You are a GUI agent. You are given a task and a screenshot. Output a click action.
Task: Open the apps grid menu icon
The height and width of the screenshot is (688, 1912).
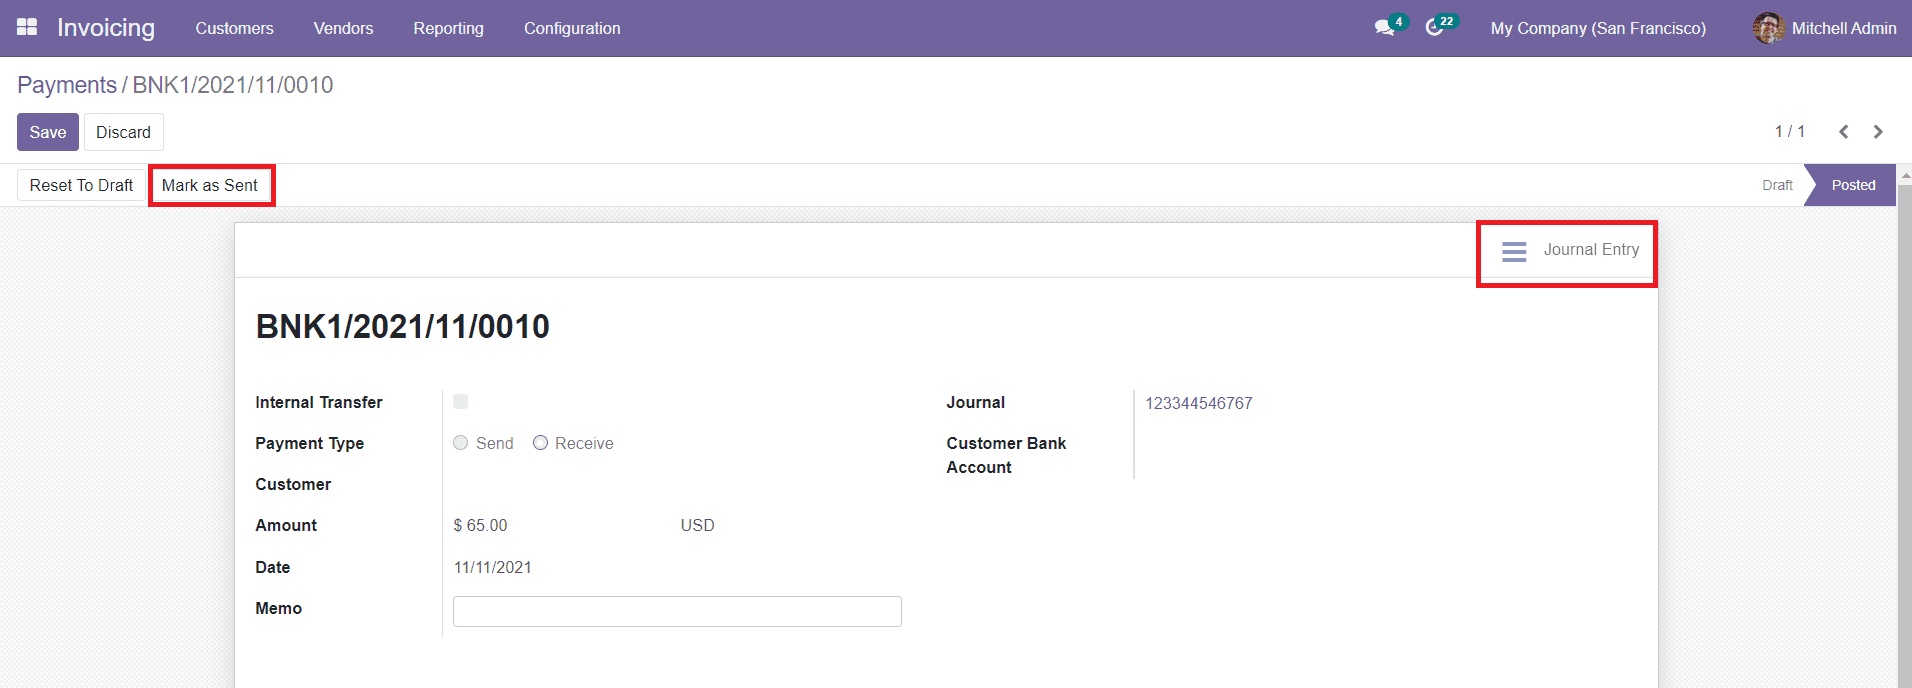tap(27, 27)
